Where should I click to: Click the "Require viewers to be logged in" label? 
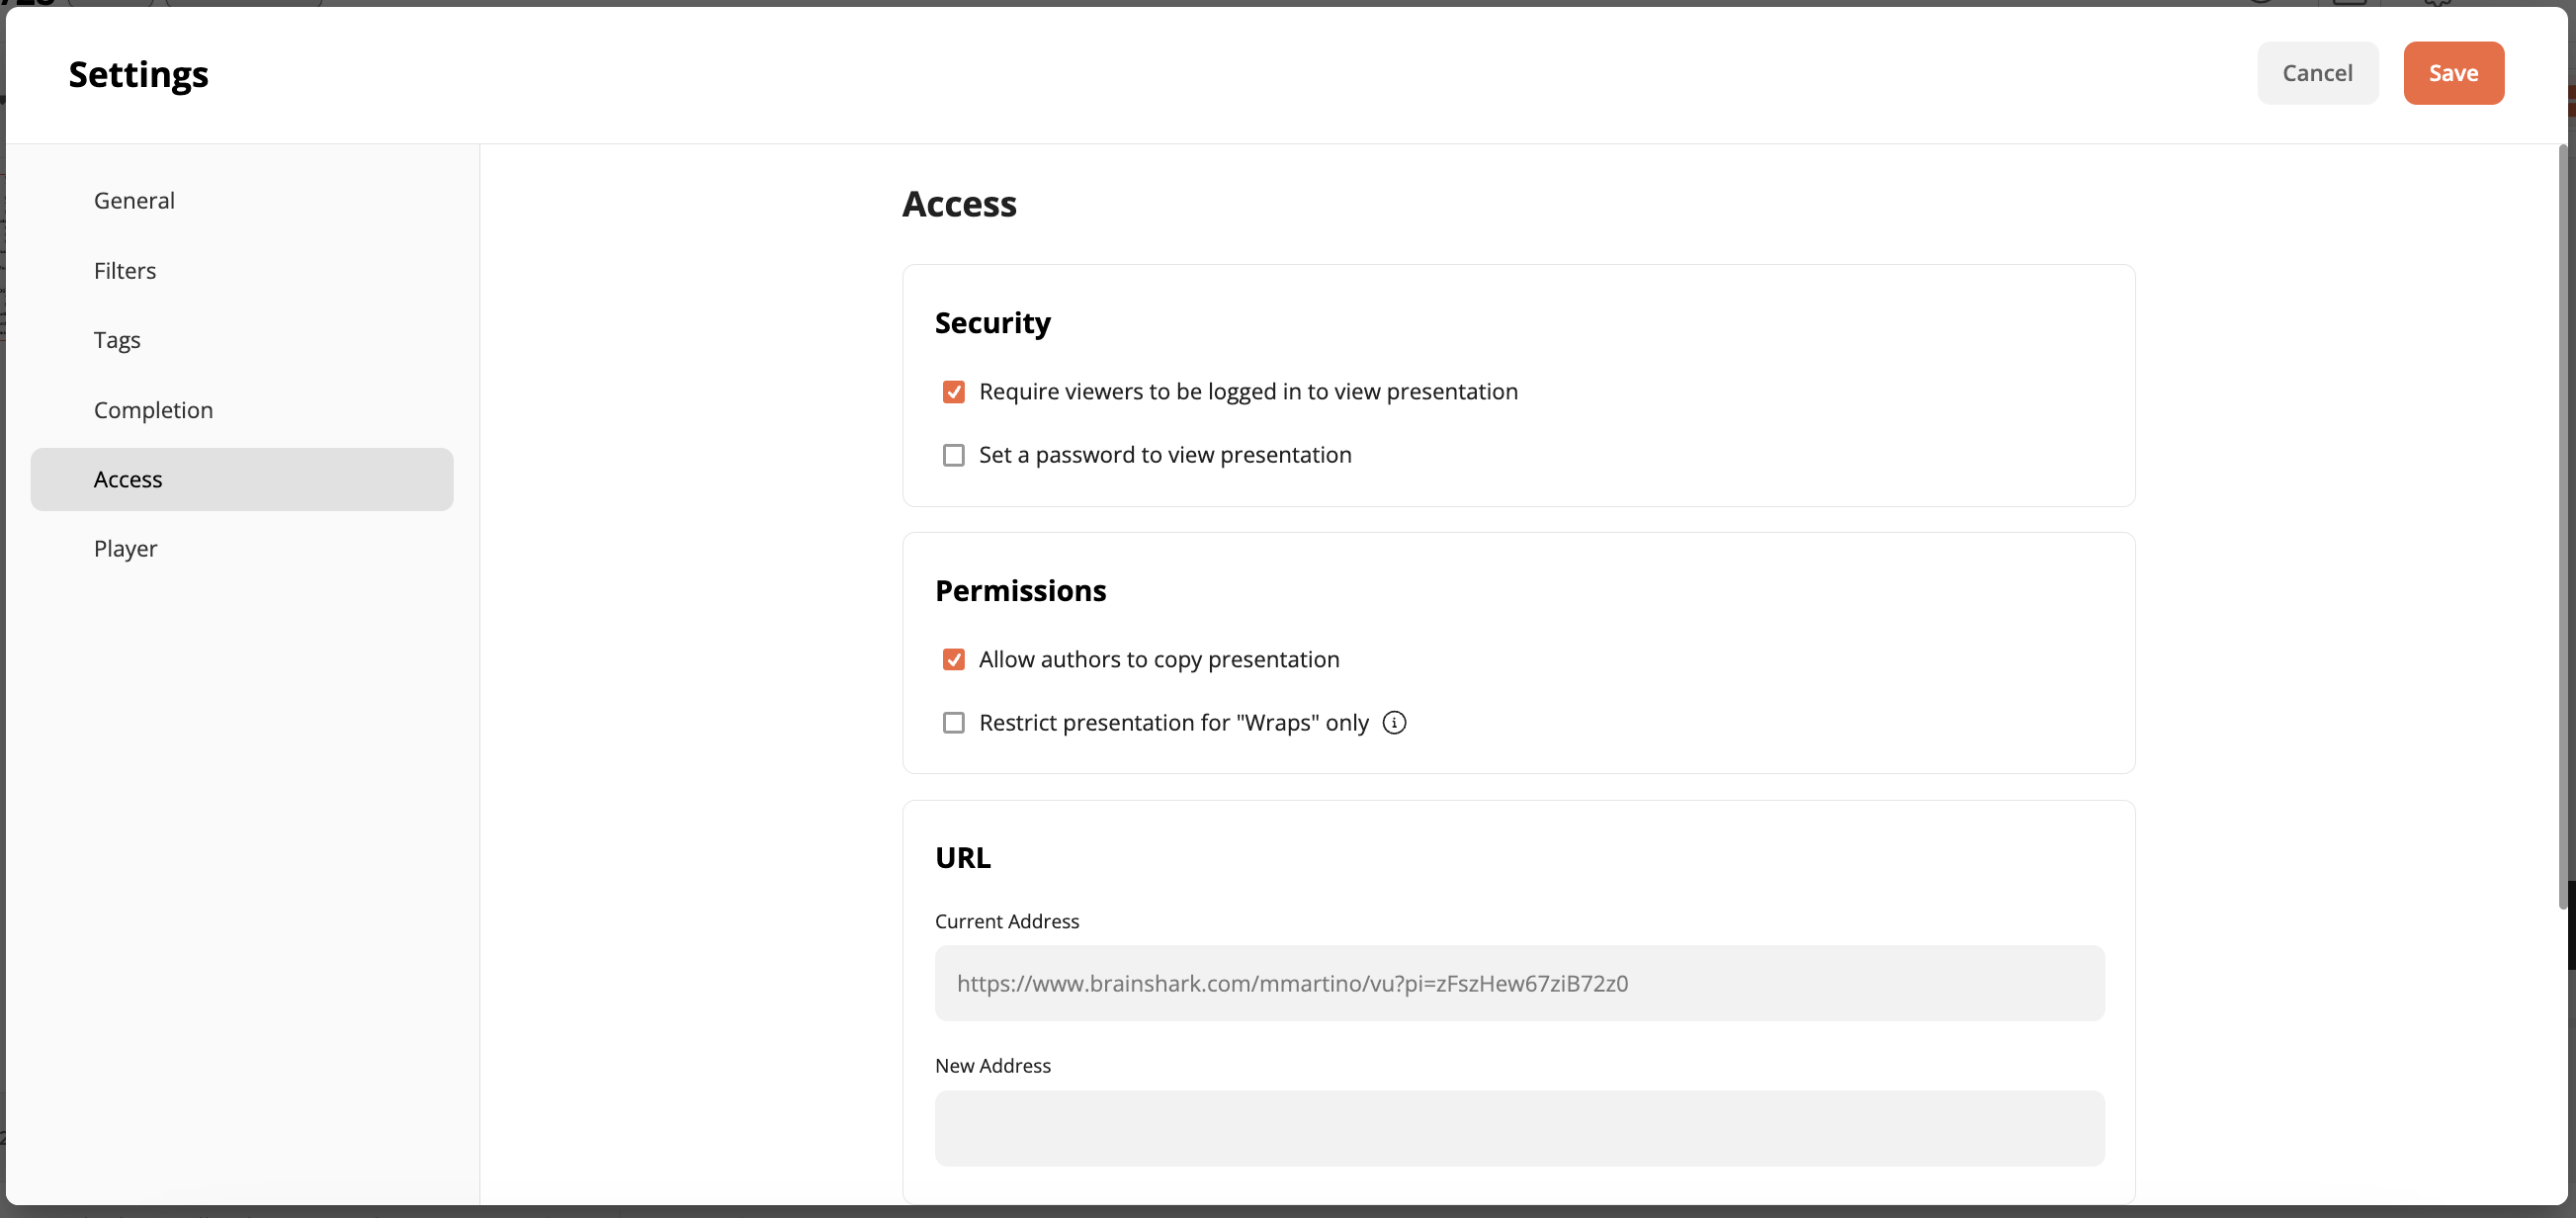pyautogui.click(x=1248, y=391)
